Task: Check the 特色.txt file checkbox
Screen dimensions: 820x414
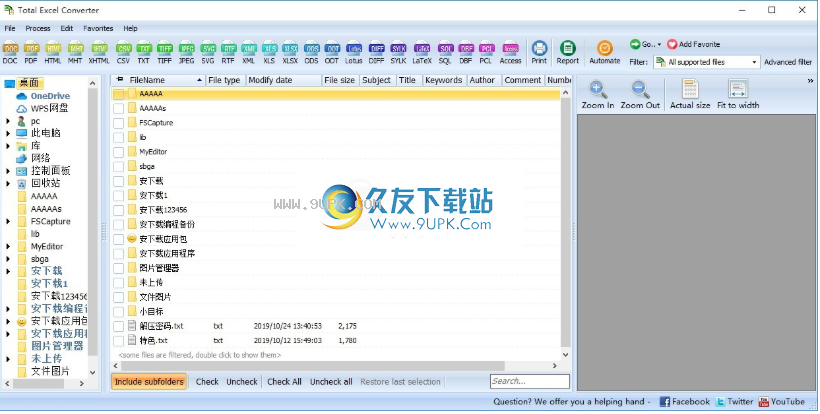Action: pyautogui.click(x=119, y=341)
